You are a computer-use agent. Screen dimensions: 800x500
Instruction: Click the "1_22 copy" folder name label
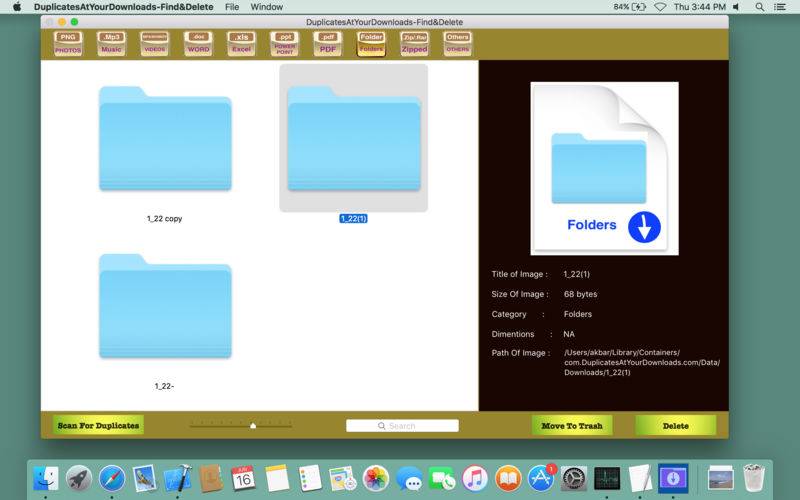(x=164, y=218)
